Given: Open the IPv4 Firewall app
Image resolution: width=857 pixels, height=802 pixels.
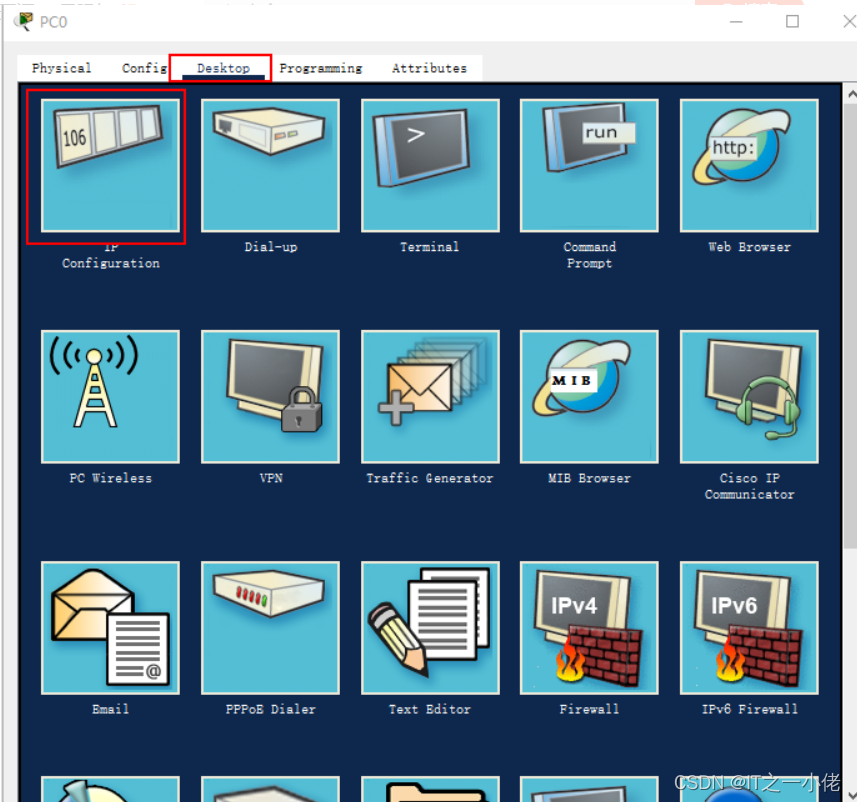Looking at the screenshot, I should pyautogui.click(x=589, y=628).
